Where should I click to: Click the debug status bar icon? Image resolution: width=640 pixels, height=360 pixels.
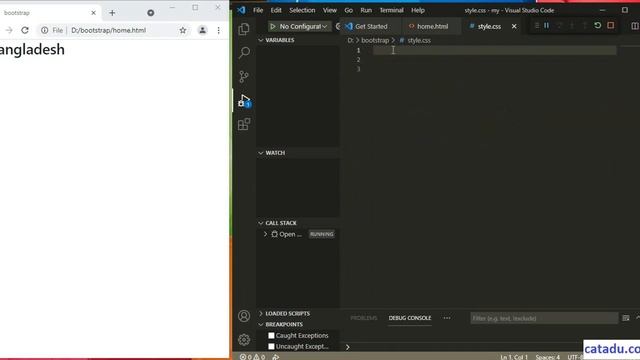(276, 357)
